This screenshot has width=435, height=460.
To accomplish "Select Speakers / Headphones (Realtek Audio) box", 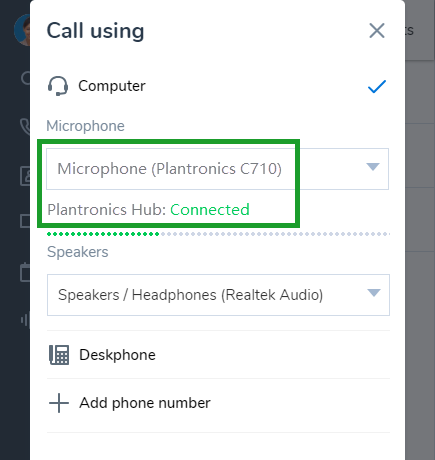I will pyautogui.click(x=218, y=295).
